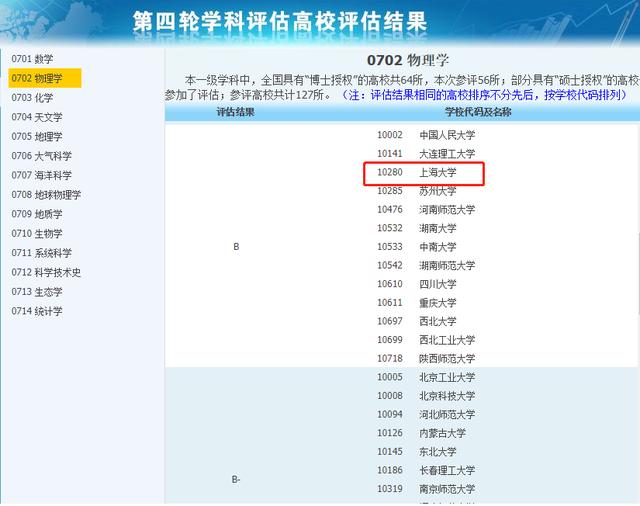Click the 评估结果 column header
The width and height of the screenshot is (640, 506).
[x=236, y=112]
